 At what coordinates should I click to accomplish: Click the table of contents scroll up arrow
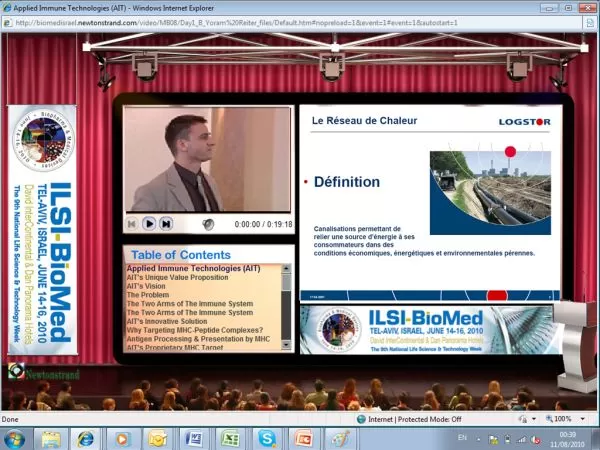[x=286, y=269]
